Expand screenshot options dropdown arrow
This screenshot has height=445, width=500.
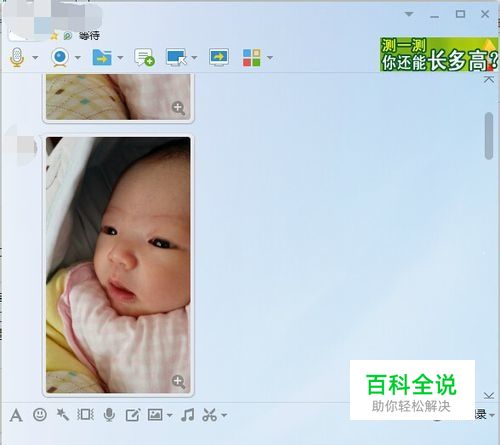pyautogui.click(x=224, y=415)
